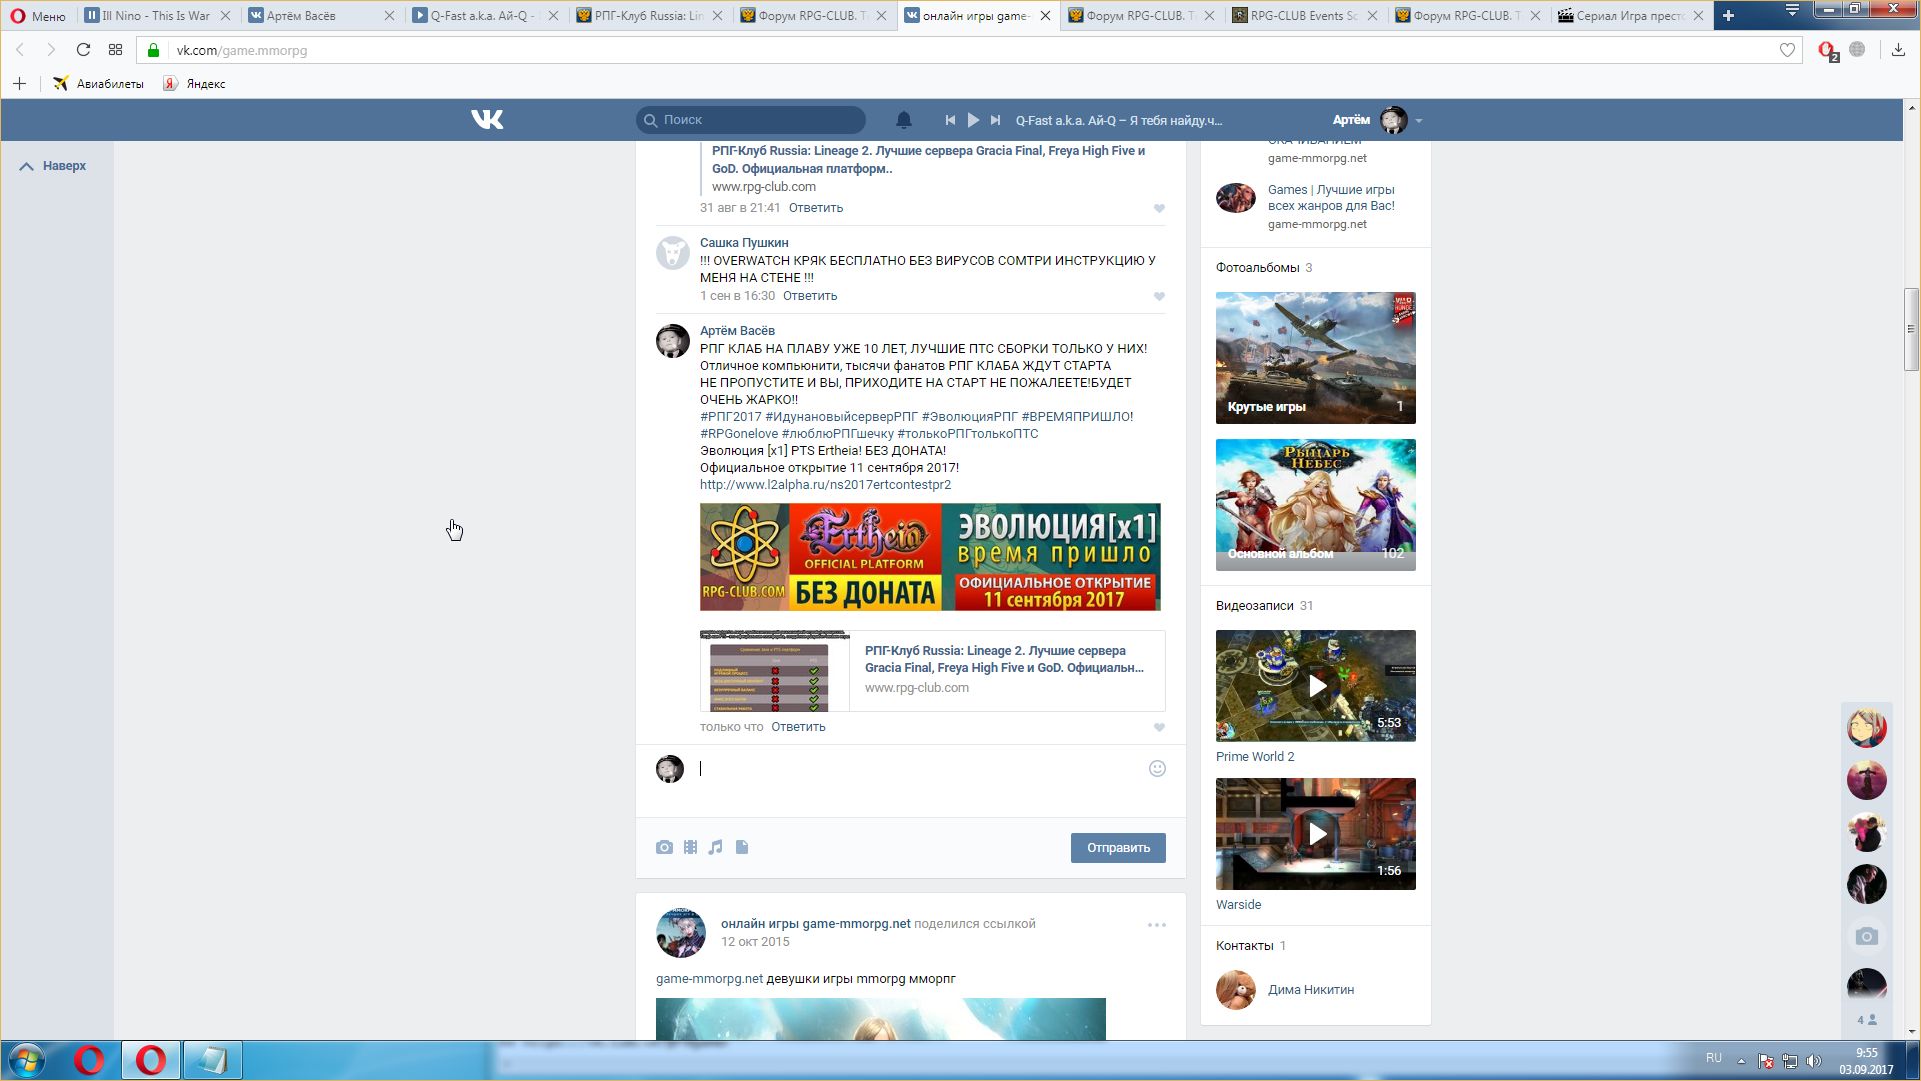Play the current track in header
Screen dimensions: 1921x1081
[x=973, y=120]
